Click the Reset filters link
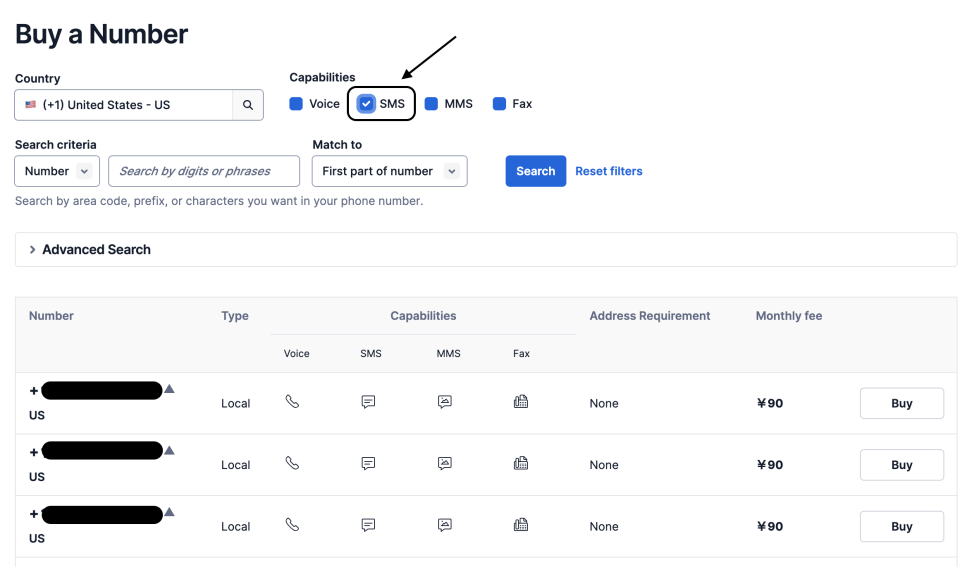Image resolution: width=960 pixels, height=567 pixels. (x=608, y=171)
